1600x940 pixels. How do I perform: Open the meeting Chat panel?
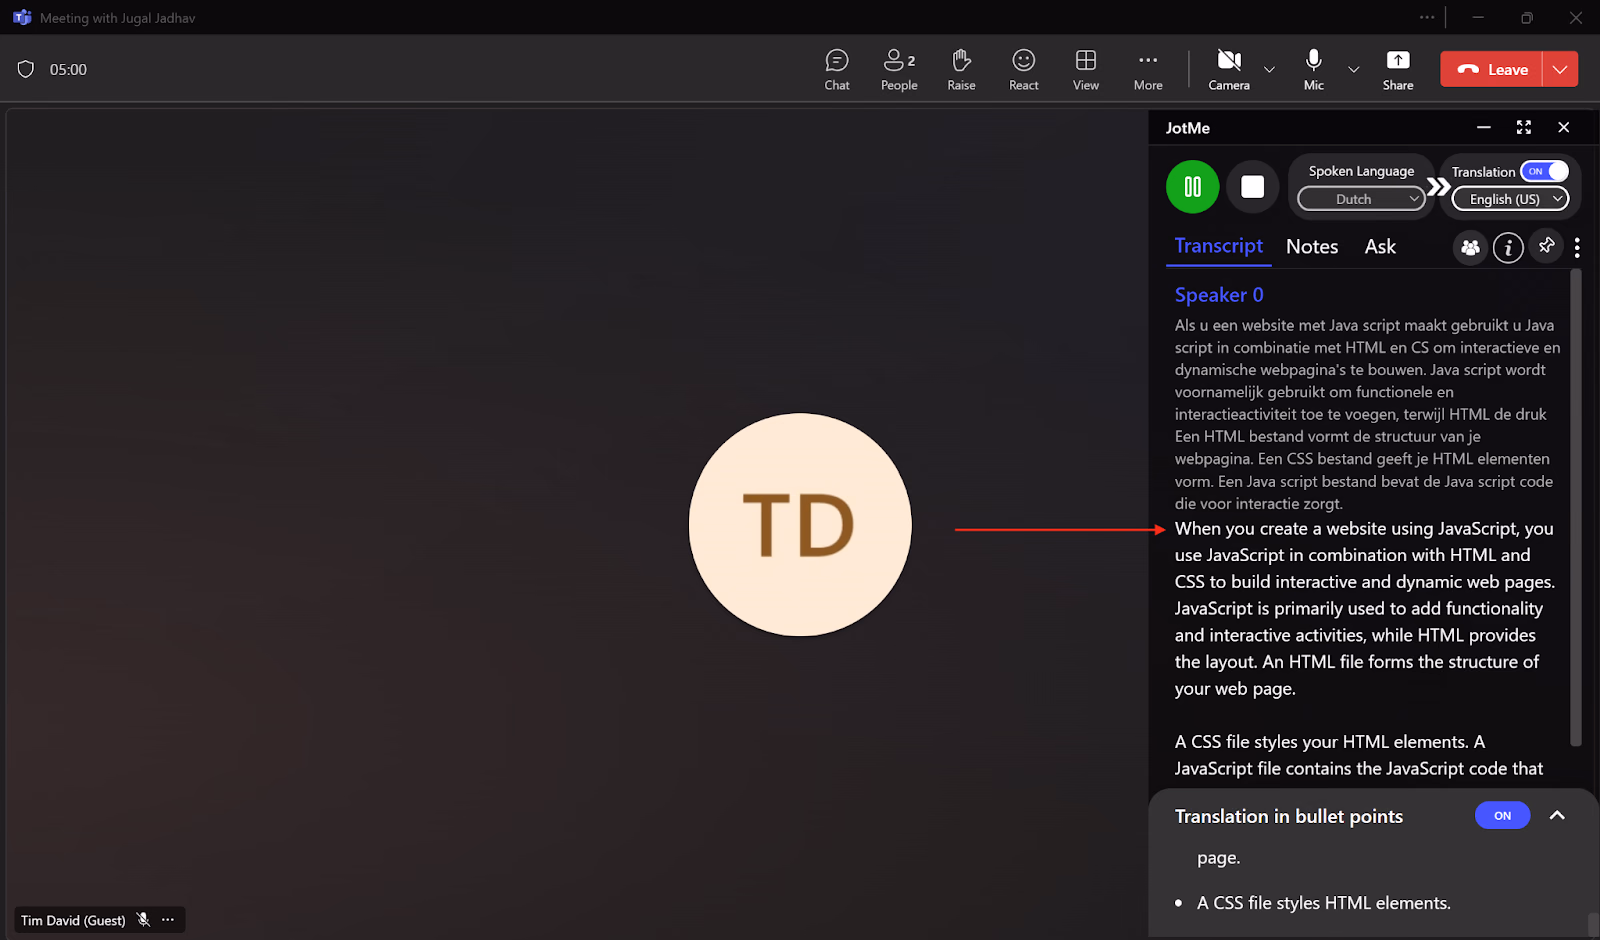pyautogui.click(x=837, y=70)
